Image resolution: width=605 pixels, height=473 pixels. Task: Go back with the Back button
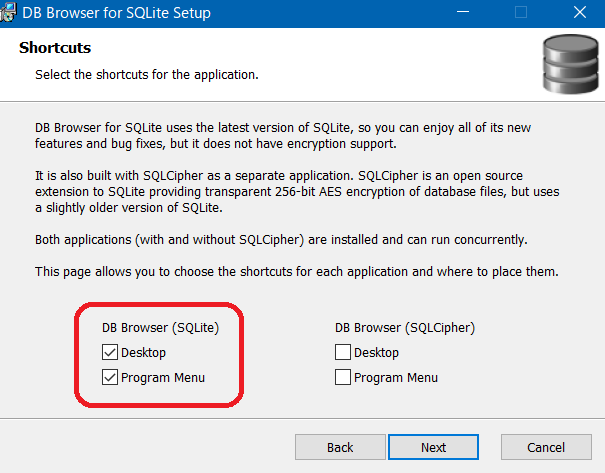pos(340,447)
